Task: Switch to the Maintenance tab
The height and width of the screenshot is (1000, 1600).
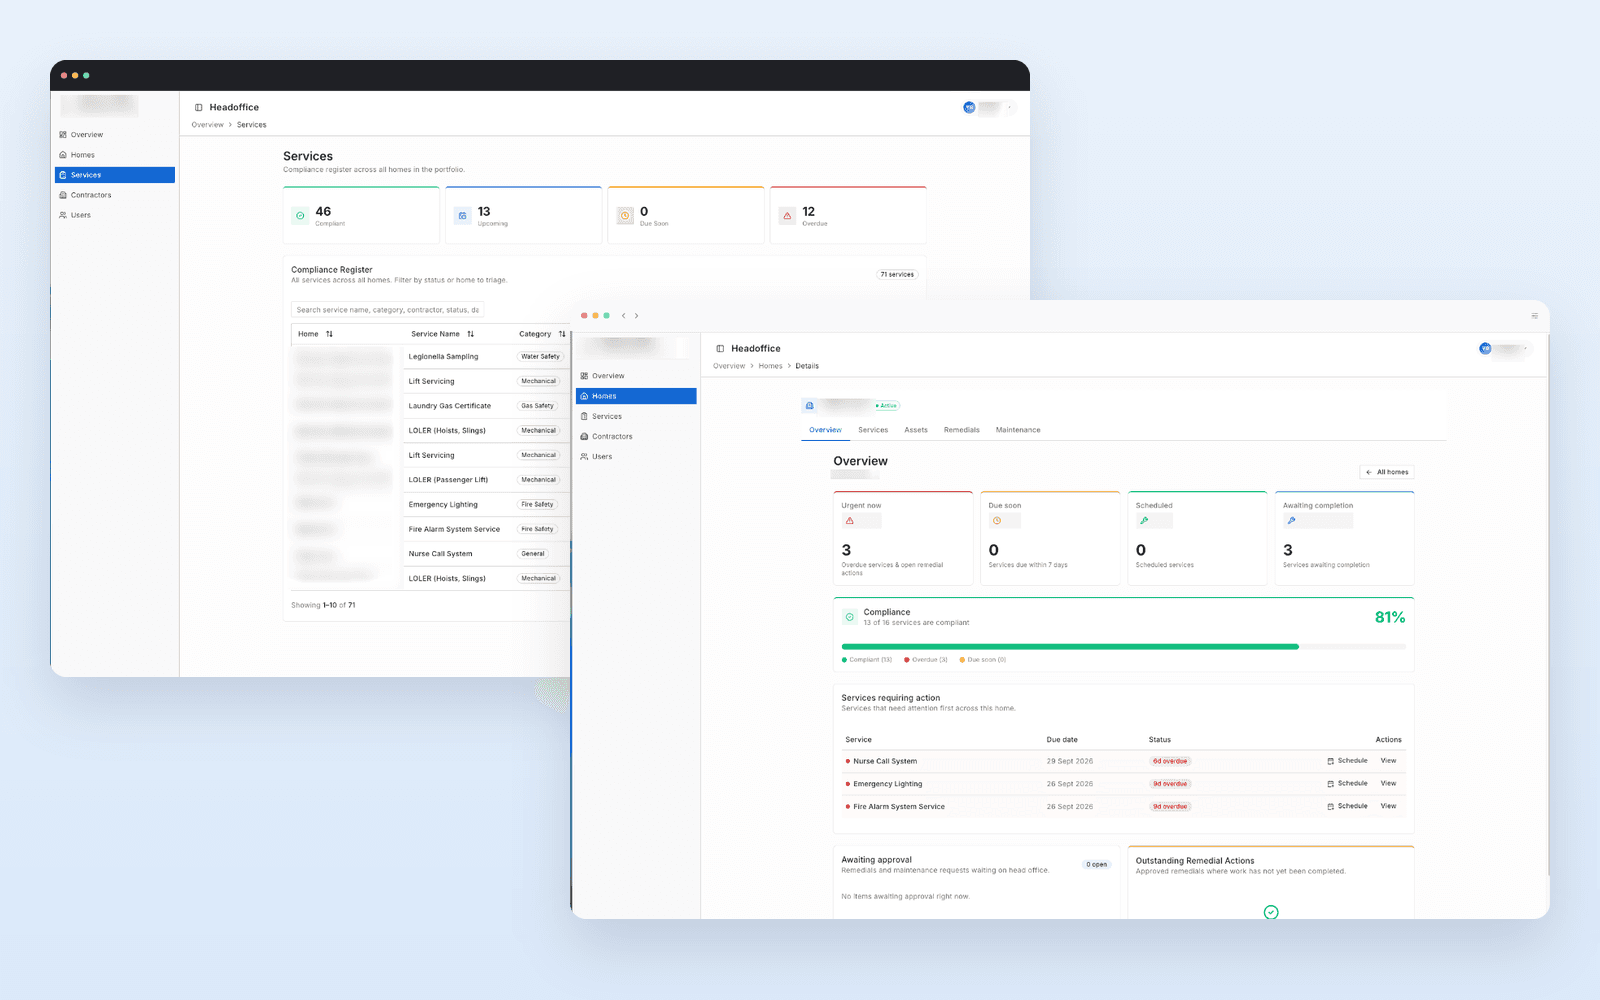Action: click(1018, 430)
